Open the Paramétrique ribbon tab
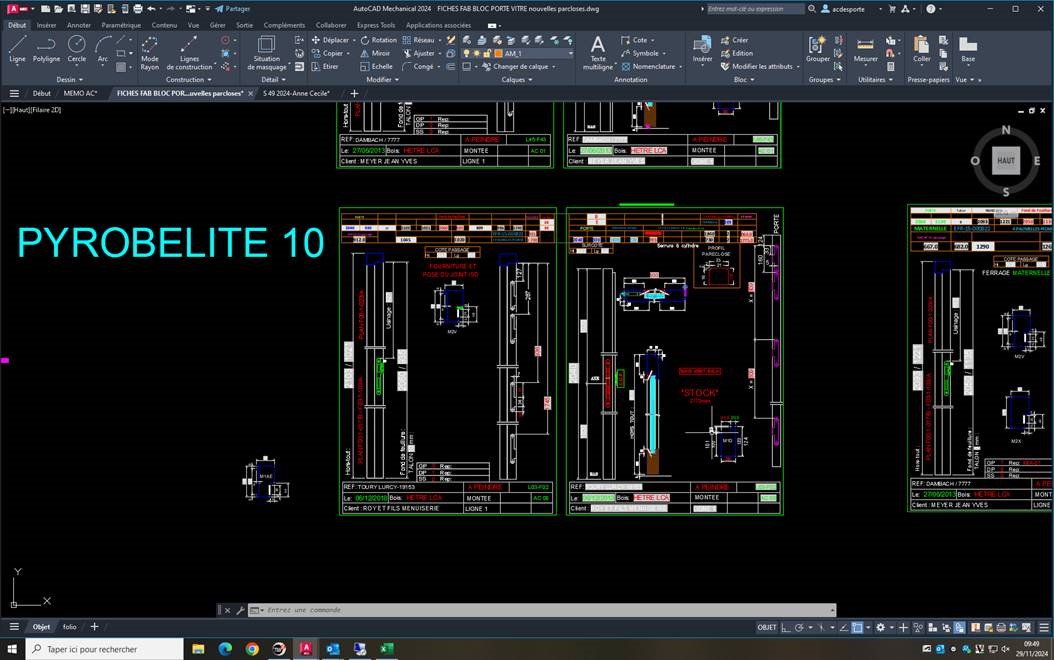The width and height of the screenshot is (1054, 660). click(121, 25)
